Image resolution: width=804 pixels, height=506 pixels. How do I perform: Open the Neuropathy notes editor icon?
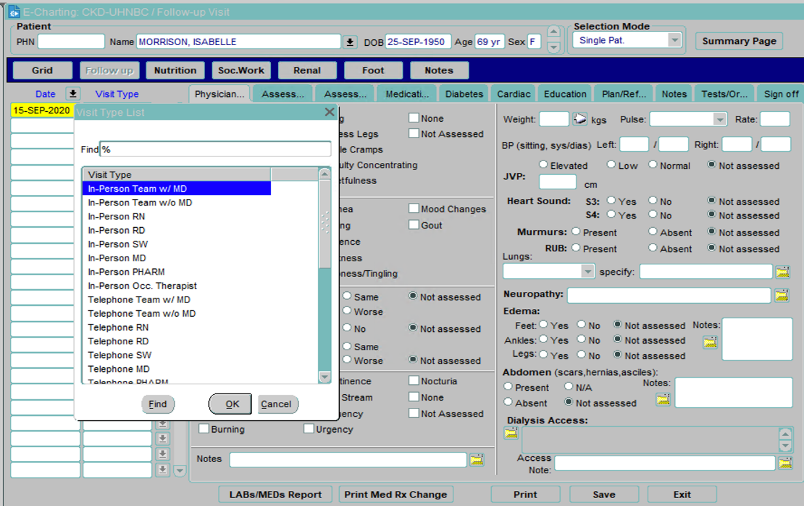click(x=782, y=296)
